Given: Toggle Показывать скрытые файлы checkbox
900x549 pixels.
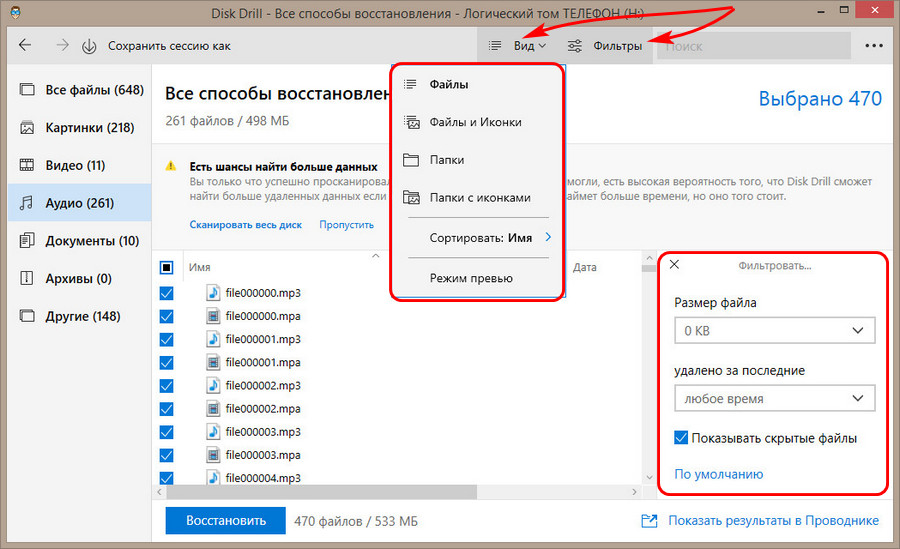Looking at the screenshot, I should 681,438.
